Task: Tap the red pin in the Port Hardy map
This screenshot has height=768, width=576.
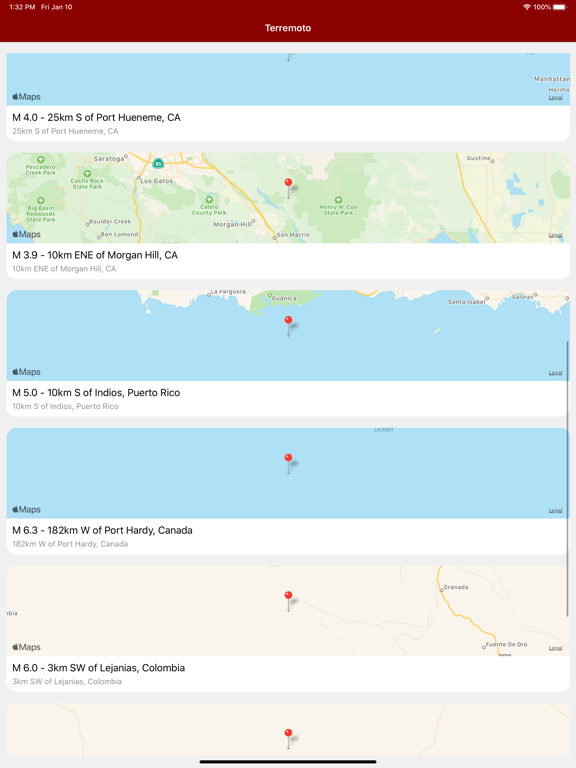Action: click(x=288, y=464)
